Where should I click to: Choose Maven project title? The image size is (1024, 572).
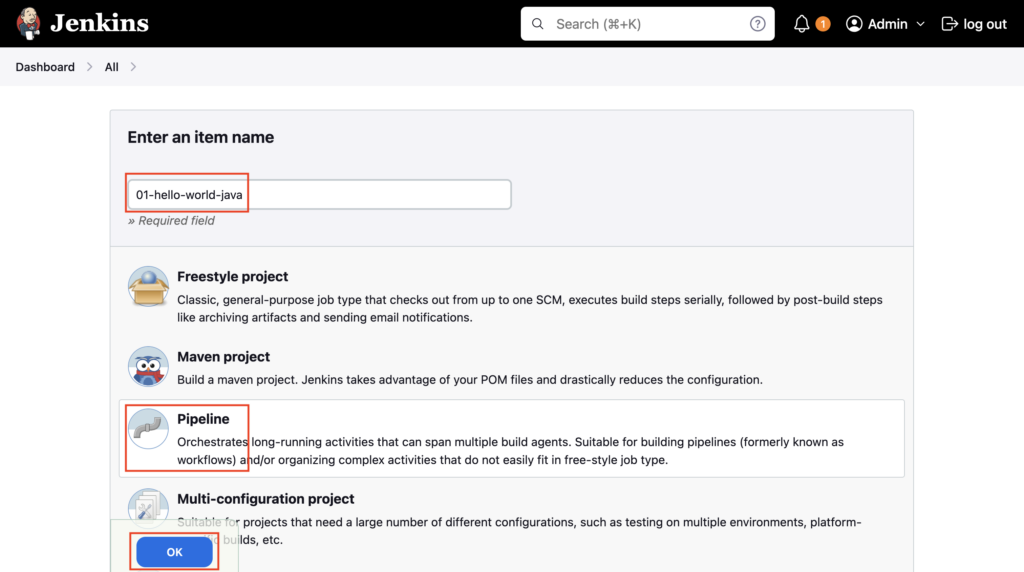[x=223, y=357]
